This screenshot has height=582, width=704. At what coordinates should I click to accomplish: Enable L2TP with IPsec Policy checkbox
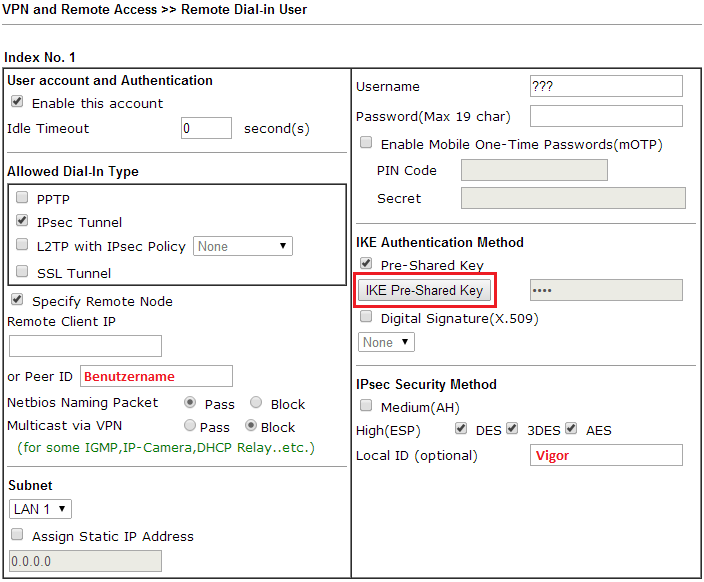(22, 244)
